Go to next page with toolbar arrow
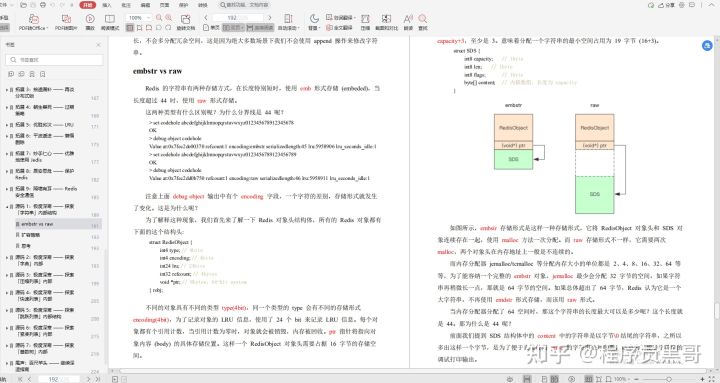 tap(270, 17)
